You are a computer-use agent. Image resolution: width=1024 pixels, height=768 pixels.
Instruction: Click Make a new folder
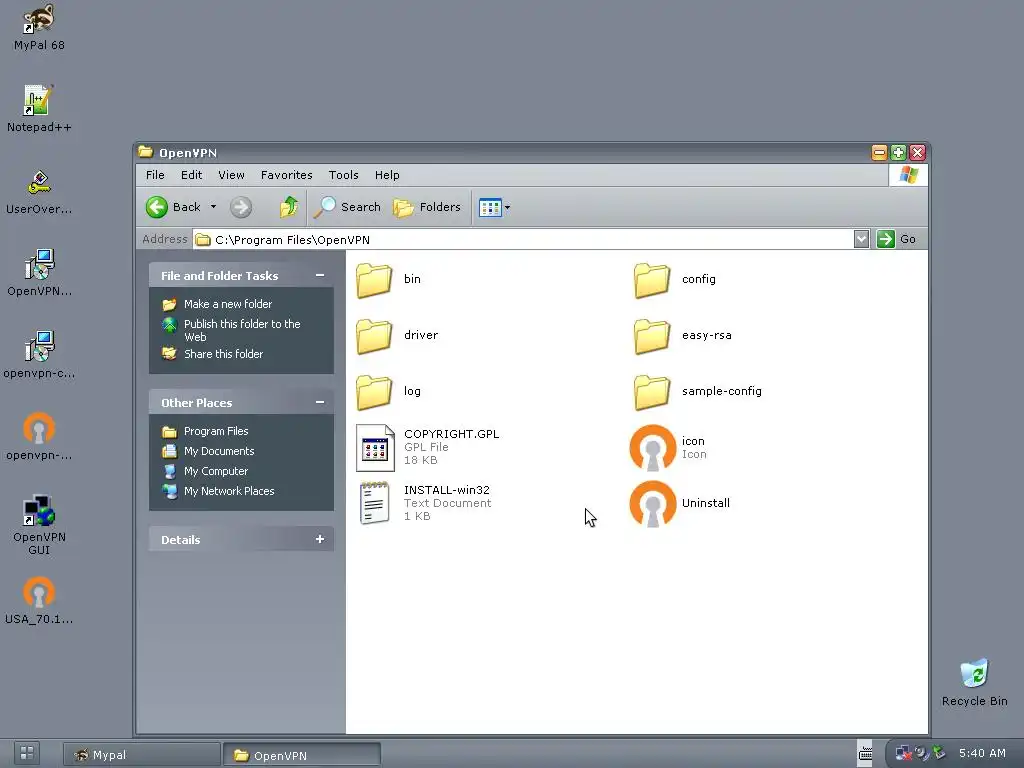coord(217,304)
